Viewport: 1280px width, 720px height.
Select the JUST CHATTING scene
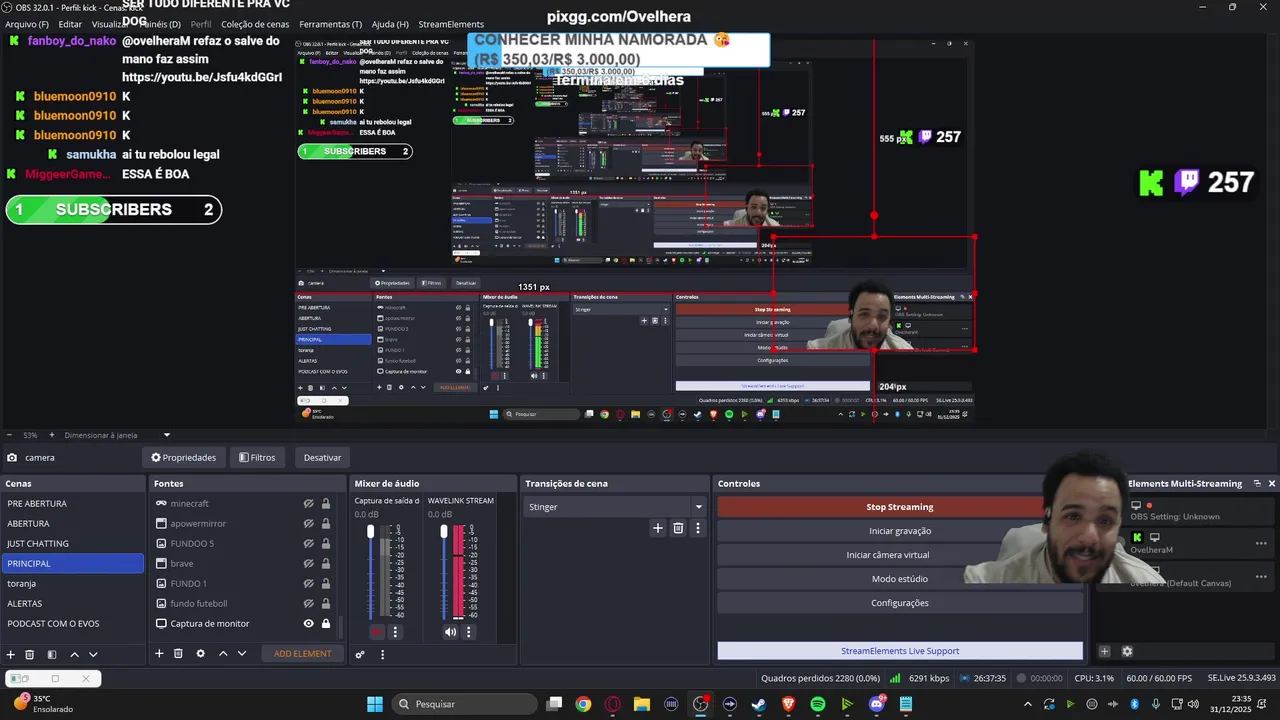74,544
